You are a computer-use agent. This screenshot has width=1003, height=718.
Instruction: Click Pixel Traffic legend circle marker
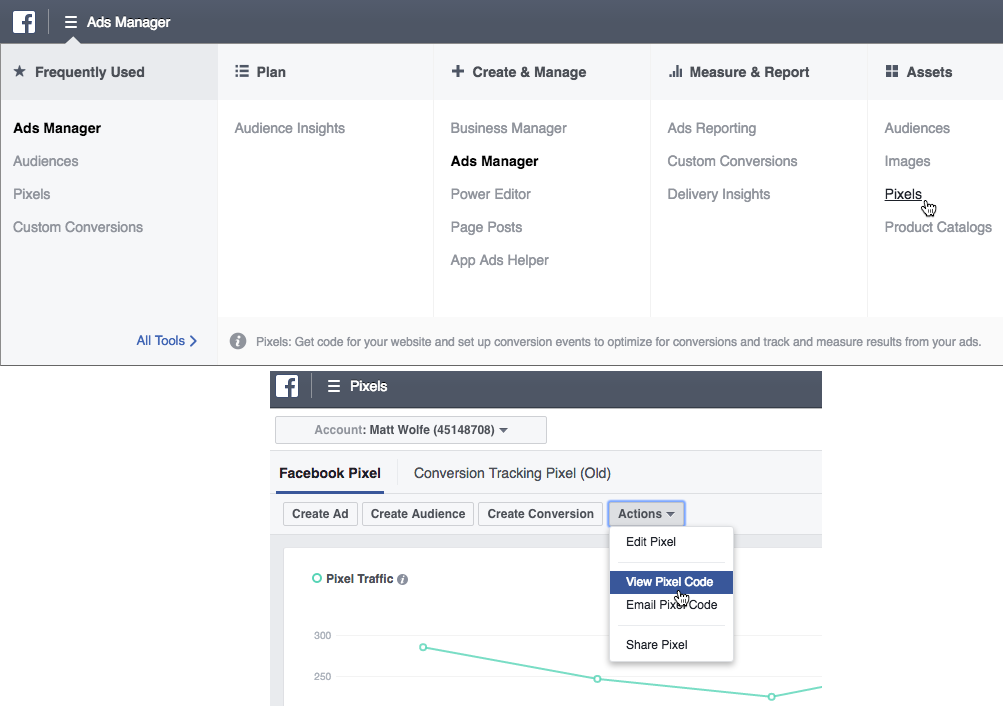[x=317, y=578]
